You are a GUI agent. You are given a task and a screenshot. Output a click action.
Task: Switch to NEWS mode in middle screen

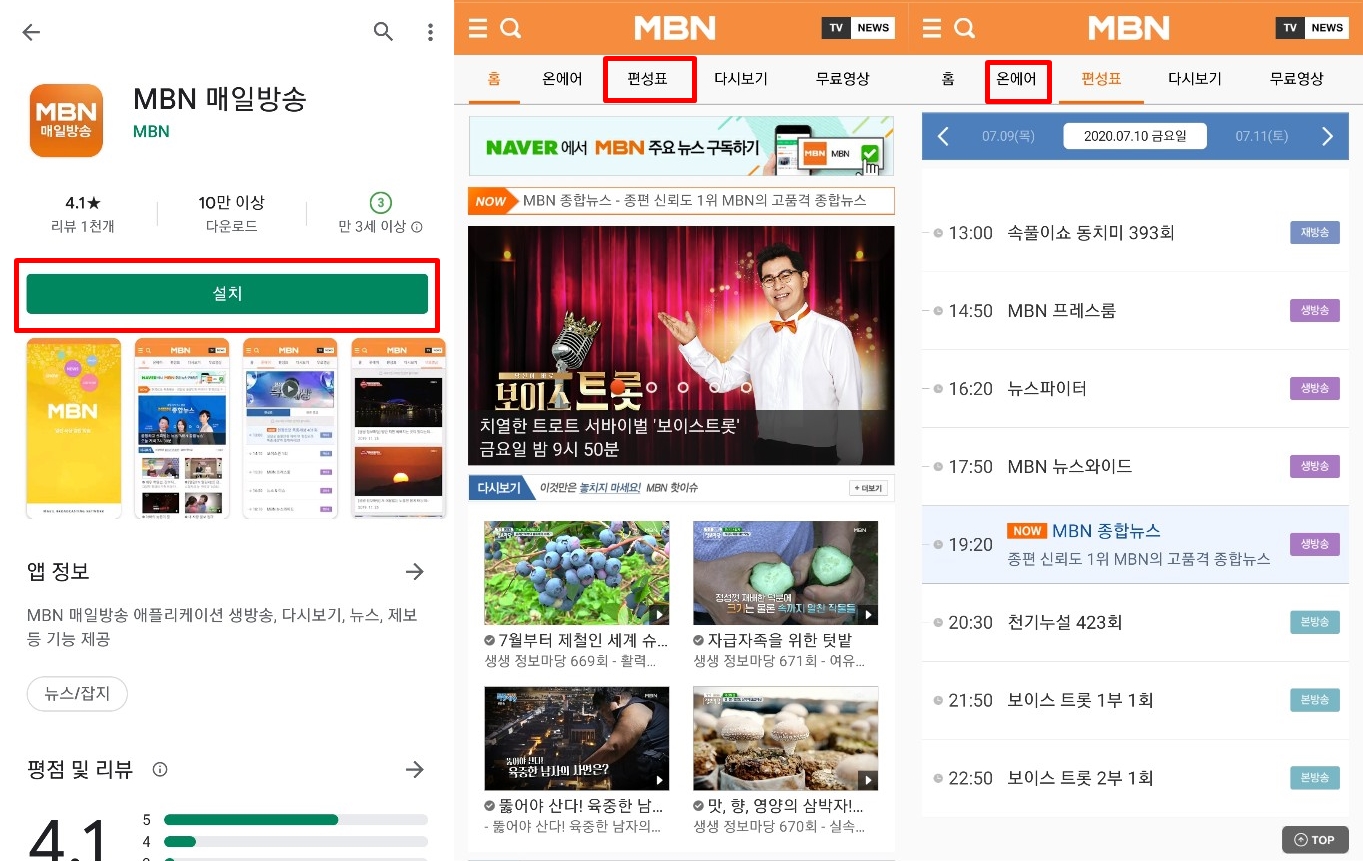point(873,27)
